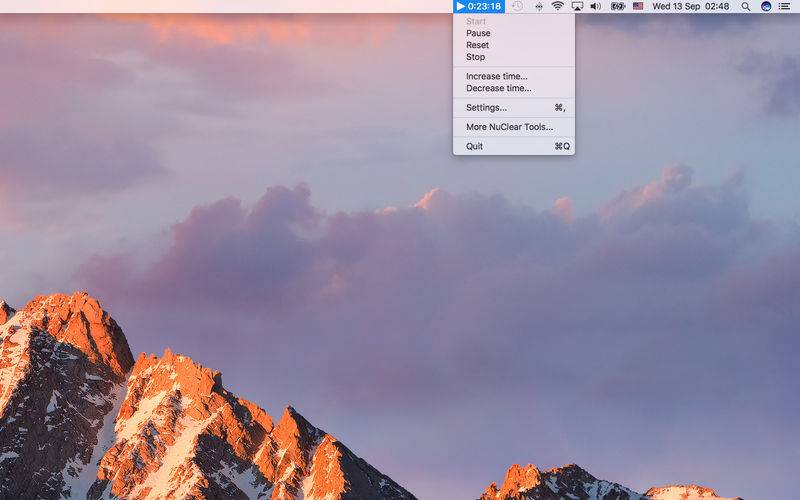
Task: Select Decrease time... menu entry
Action: click(499, 88)
